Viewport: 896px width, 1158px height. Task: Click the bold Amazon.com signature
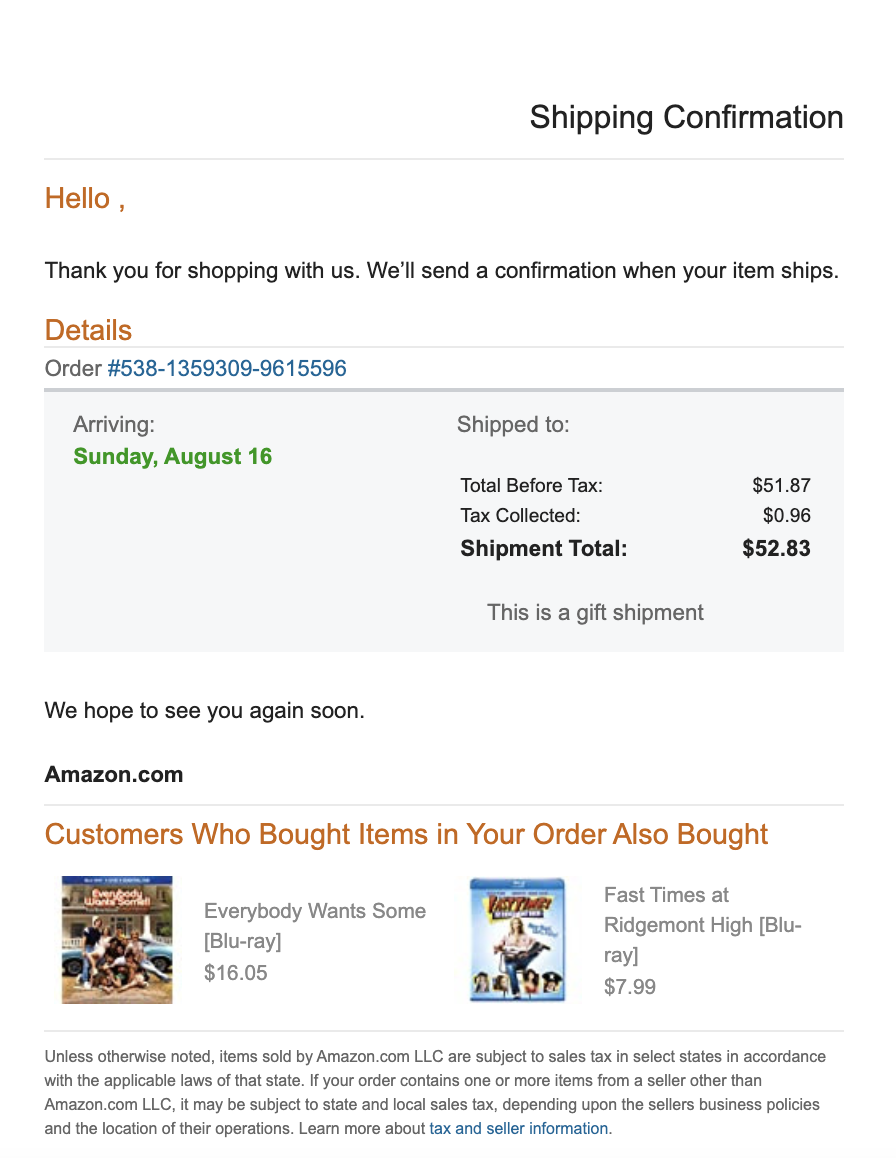[x=114, y=774]
